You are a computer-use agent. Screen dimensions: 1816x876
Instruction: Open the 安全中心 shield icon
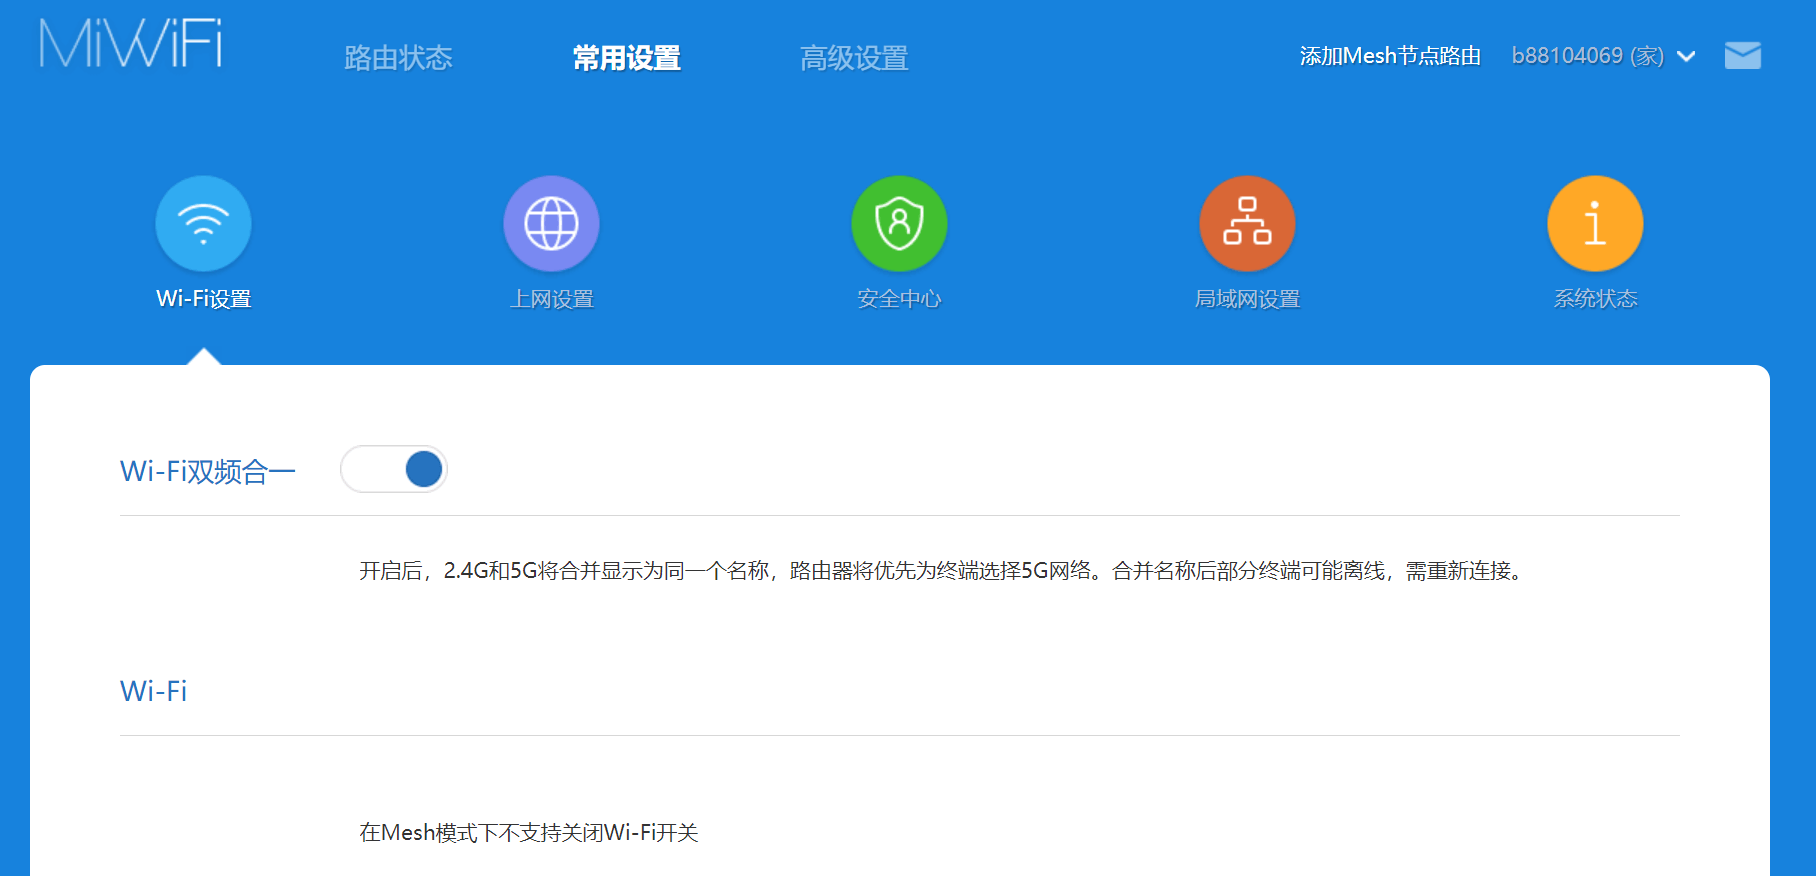coord(899,223)
